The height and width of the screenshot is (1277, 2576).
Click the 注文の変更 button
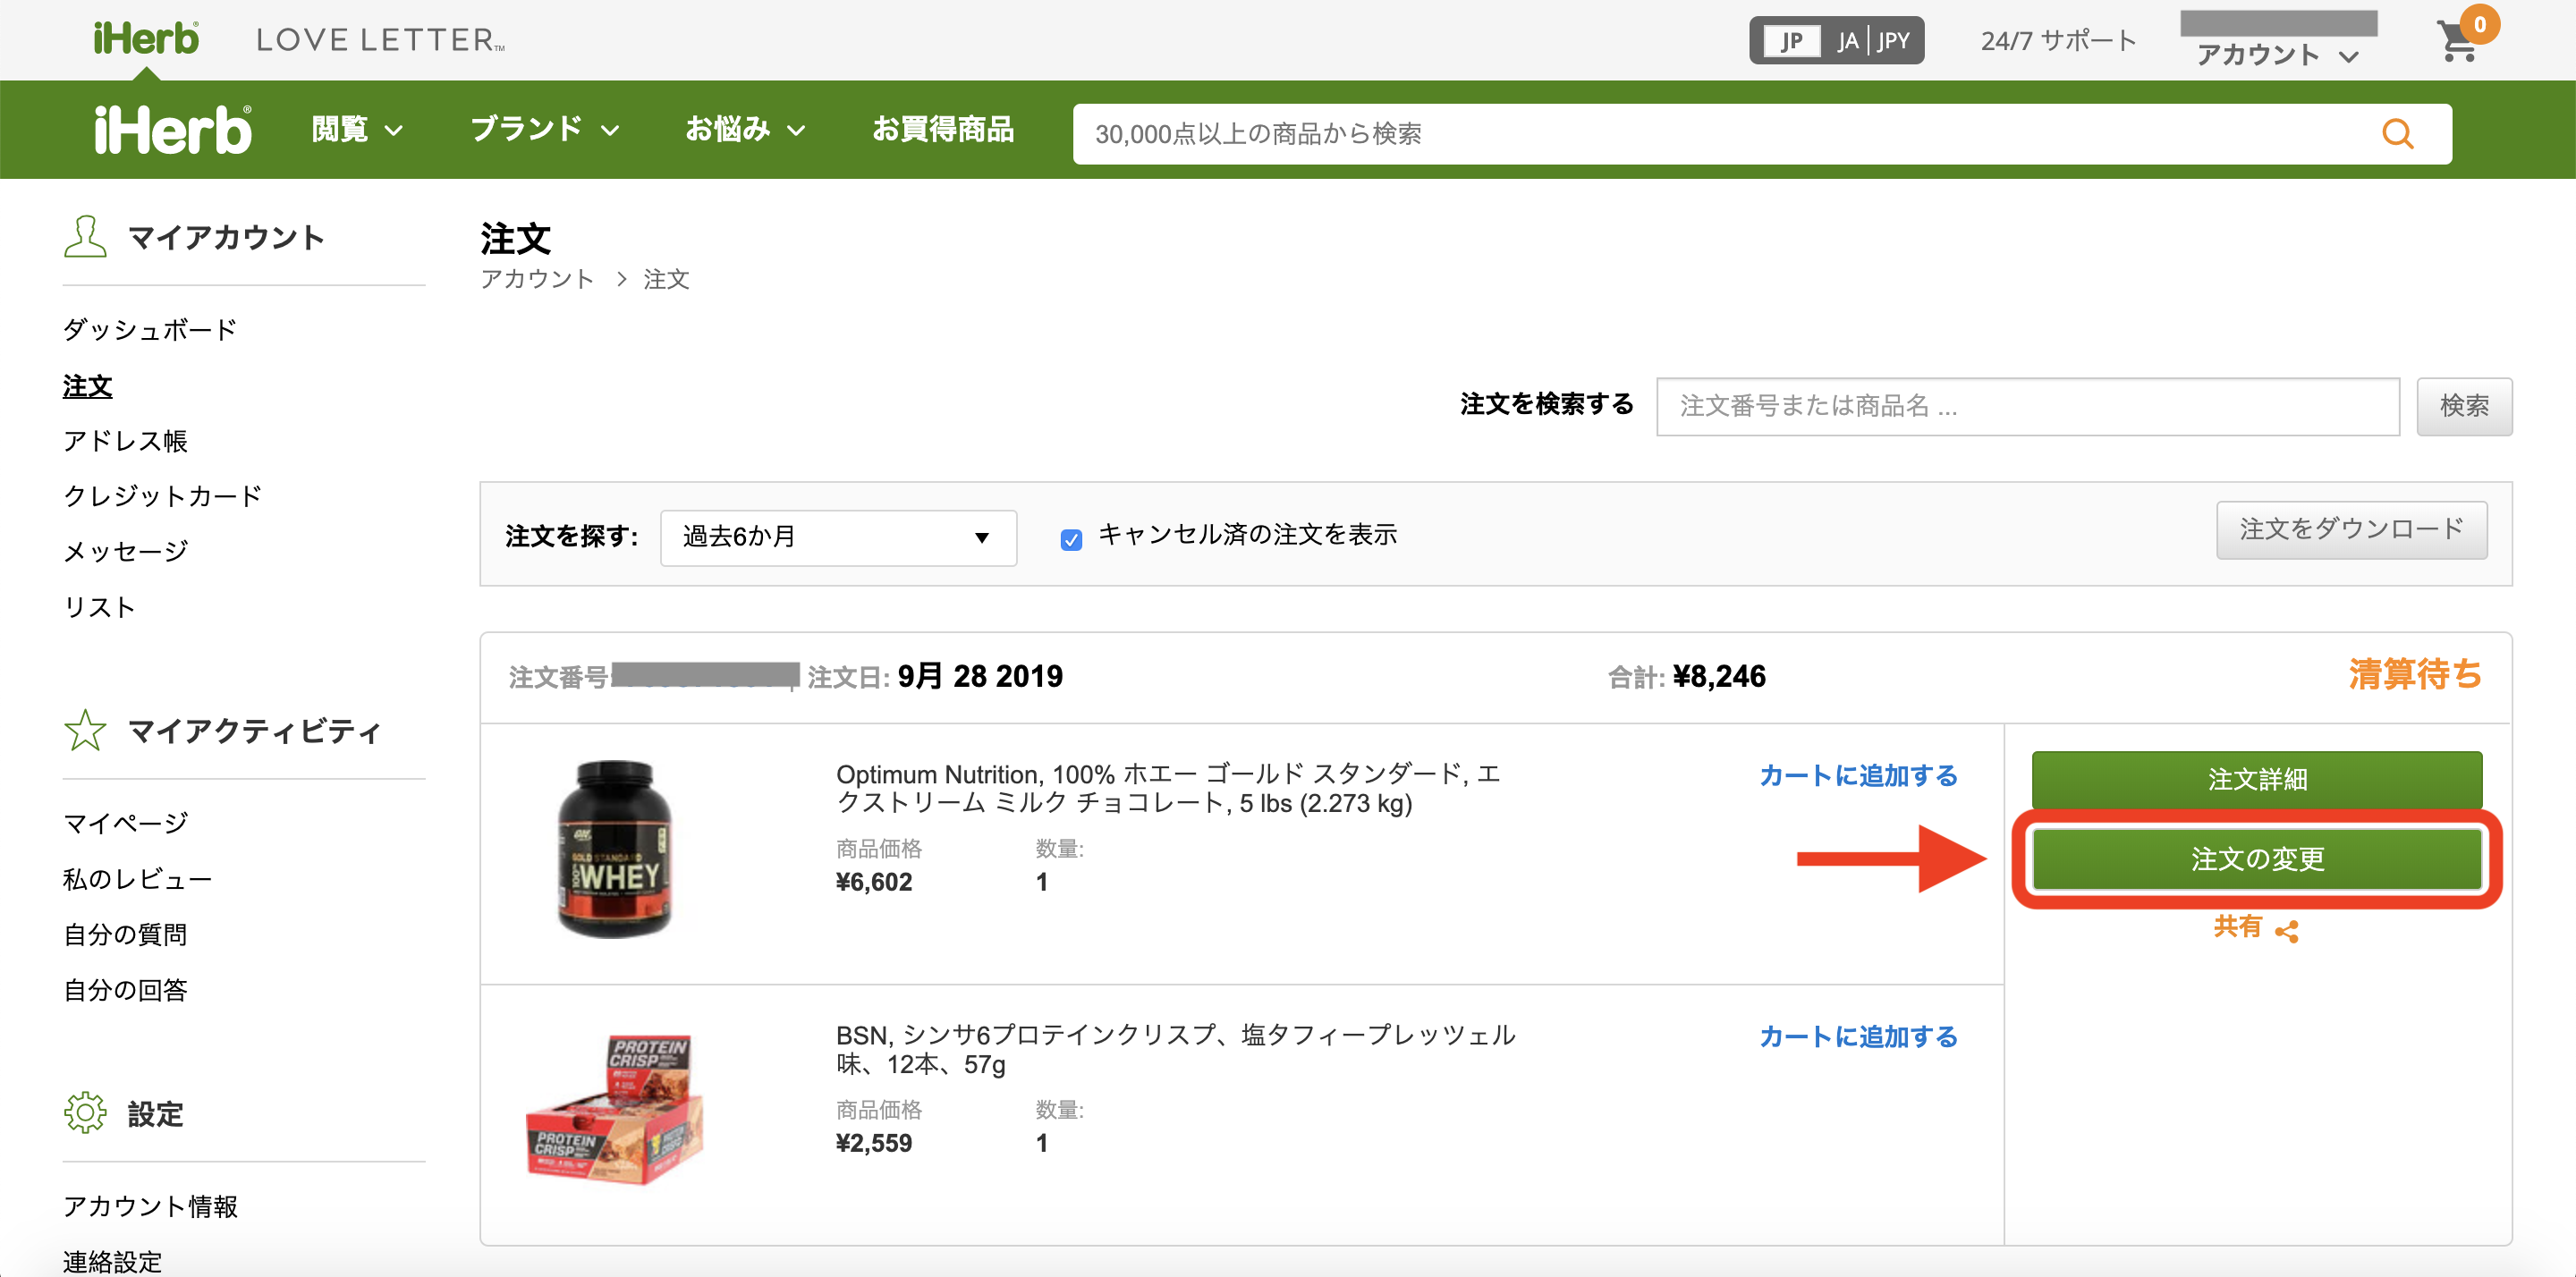(x=2257, y=858)
